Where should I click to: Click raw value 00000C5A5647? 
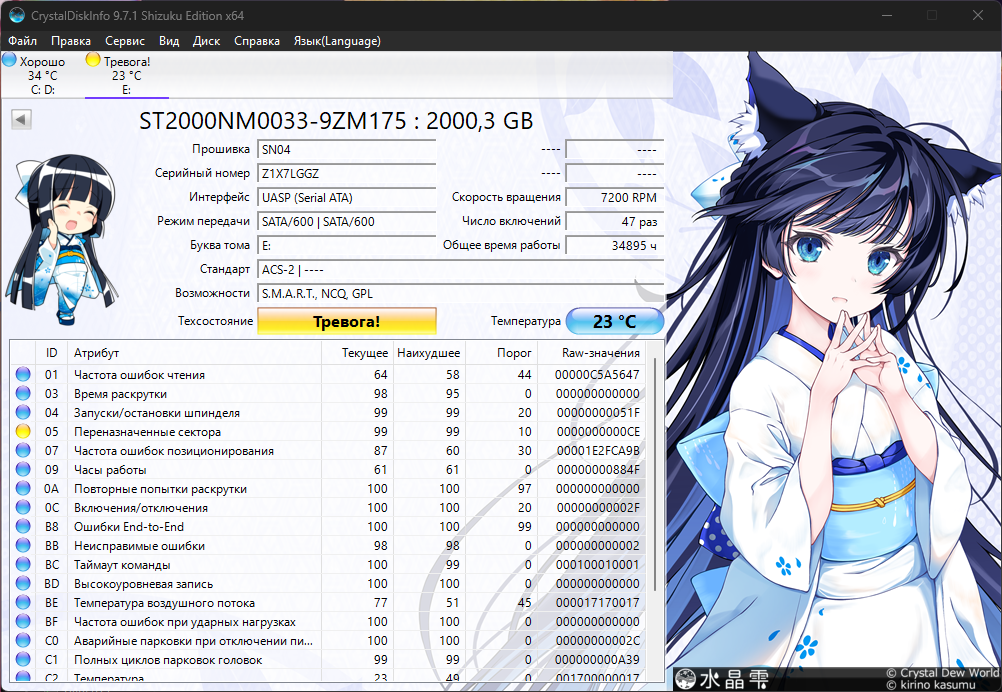(x=597, y=375)
